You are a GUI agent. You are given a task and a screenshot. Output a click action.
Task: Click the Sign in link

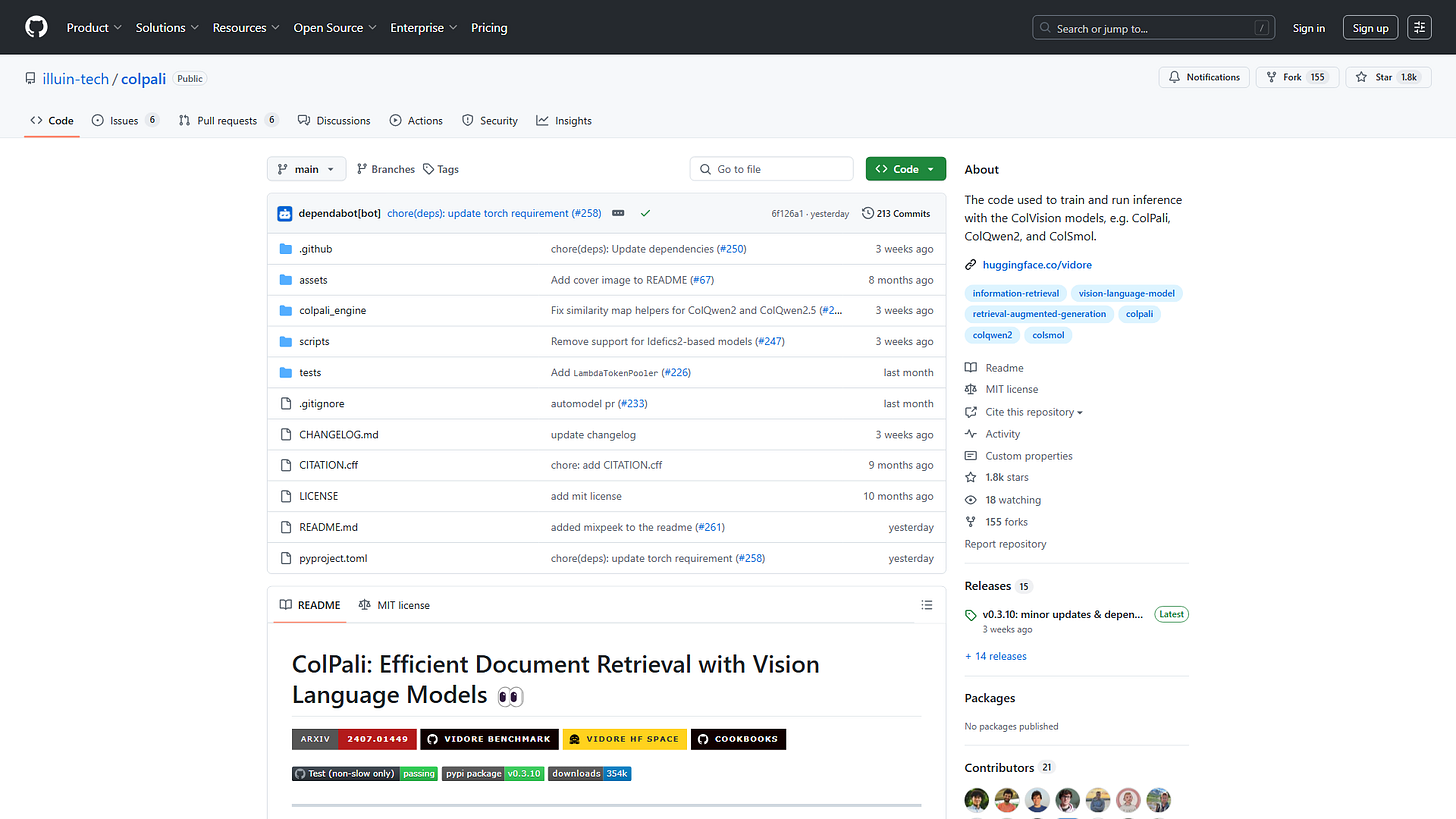point(1309,28)
